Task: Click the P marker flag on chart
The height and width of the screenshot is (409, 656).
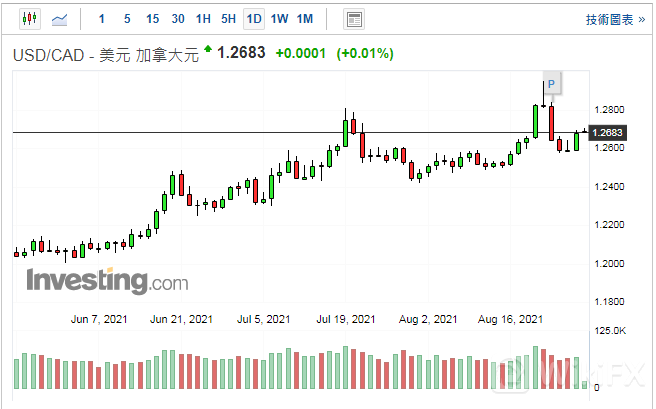Action: (551, 84)
